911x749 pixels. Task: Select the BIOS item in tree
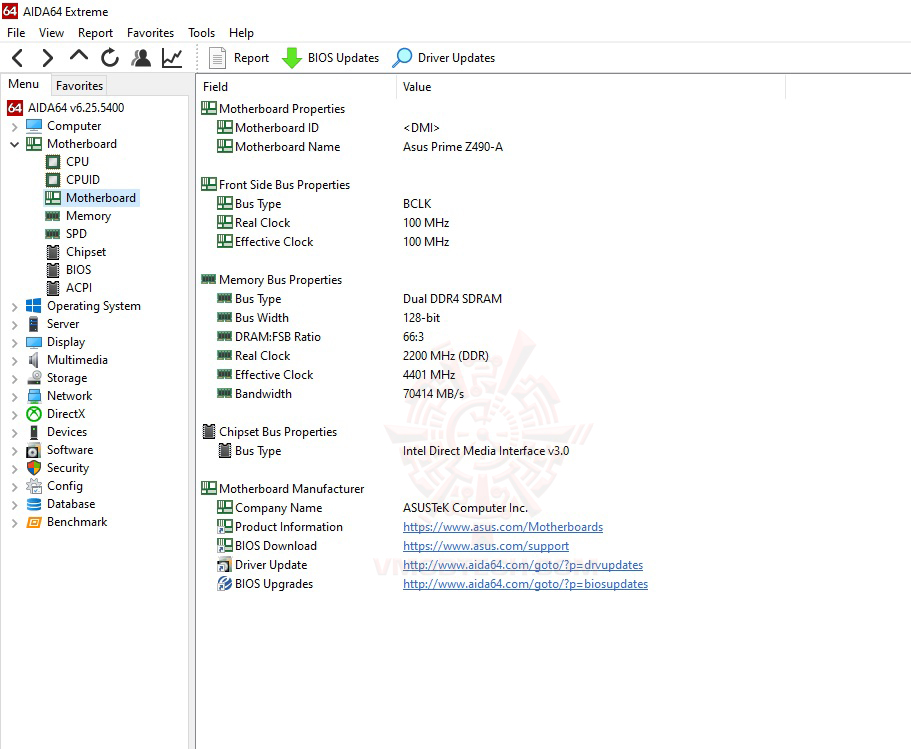tap(78, 270)
